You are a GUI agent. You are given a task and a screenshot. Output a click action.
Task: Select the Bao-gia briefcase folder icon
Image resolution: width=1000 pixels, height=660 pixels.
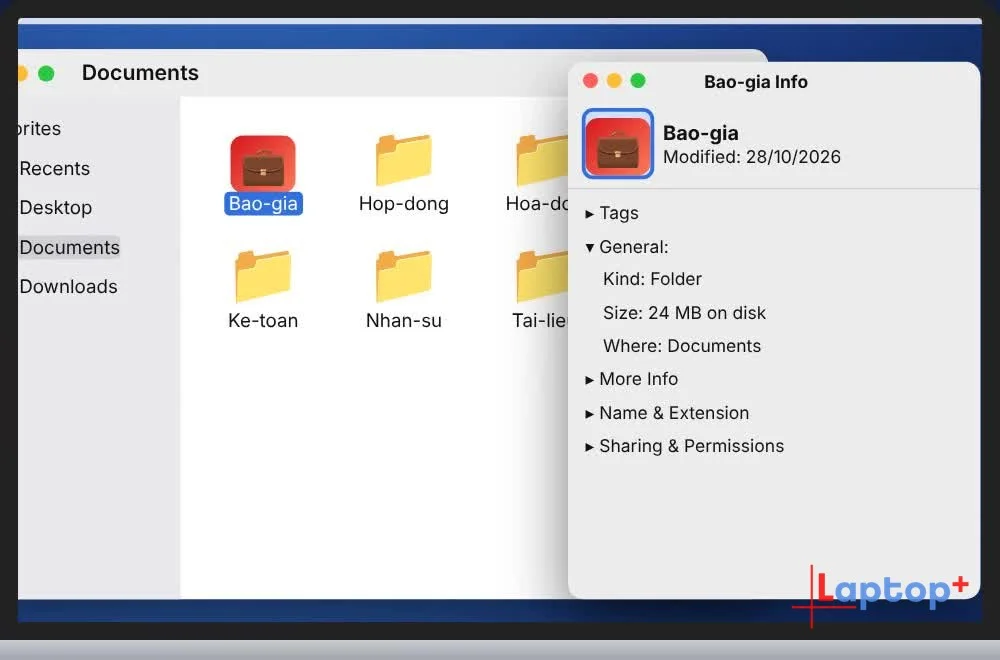[263, 163]
